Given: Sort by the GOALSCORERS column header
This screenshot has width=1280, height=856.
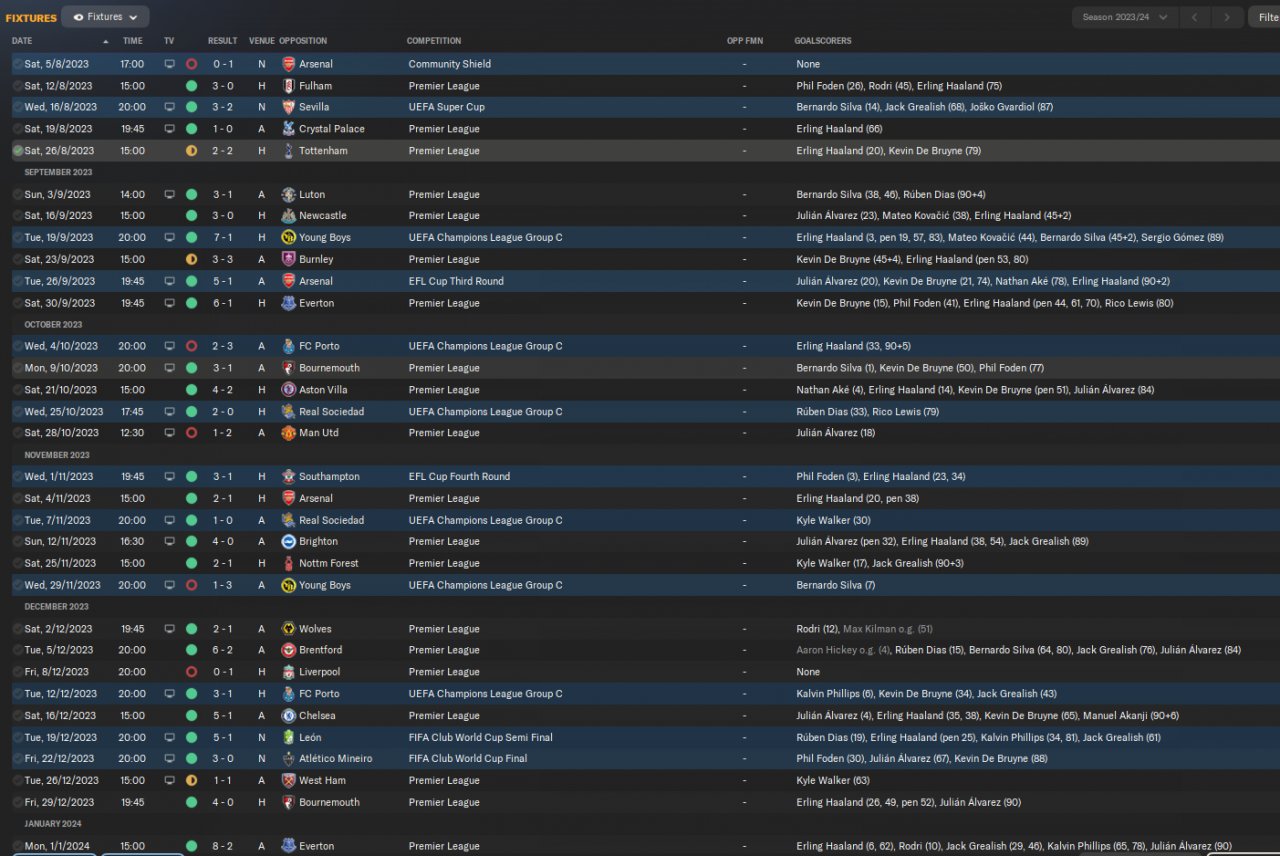Looking at the screenshot, I should (823, 41).
